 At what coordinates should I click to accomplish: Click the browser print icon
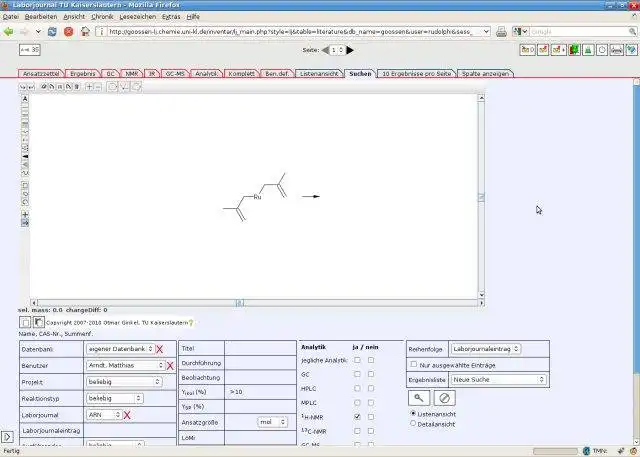(x=501, y=31)
